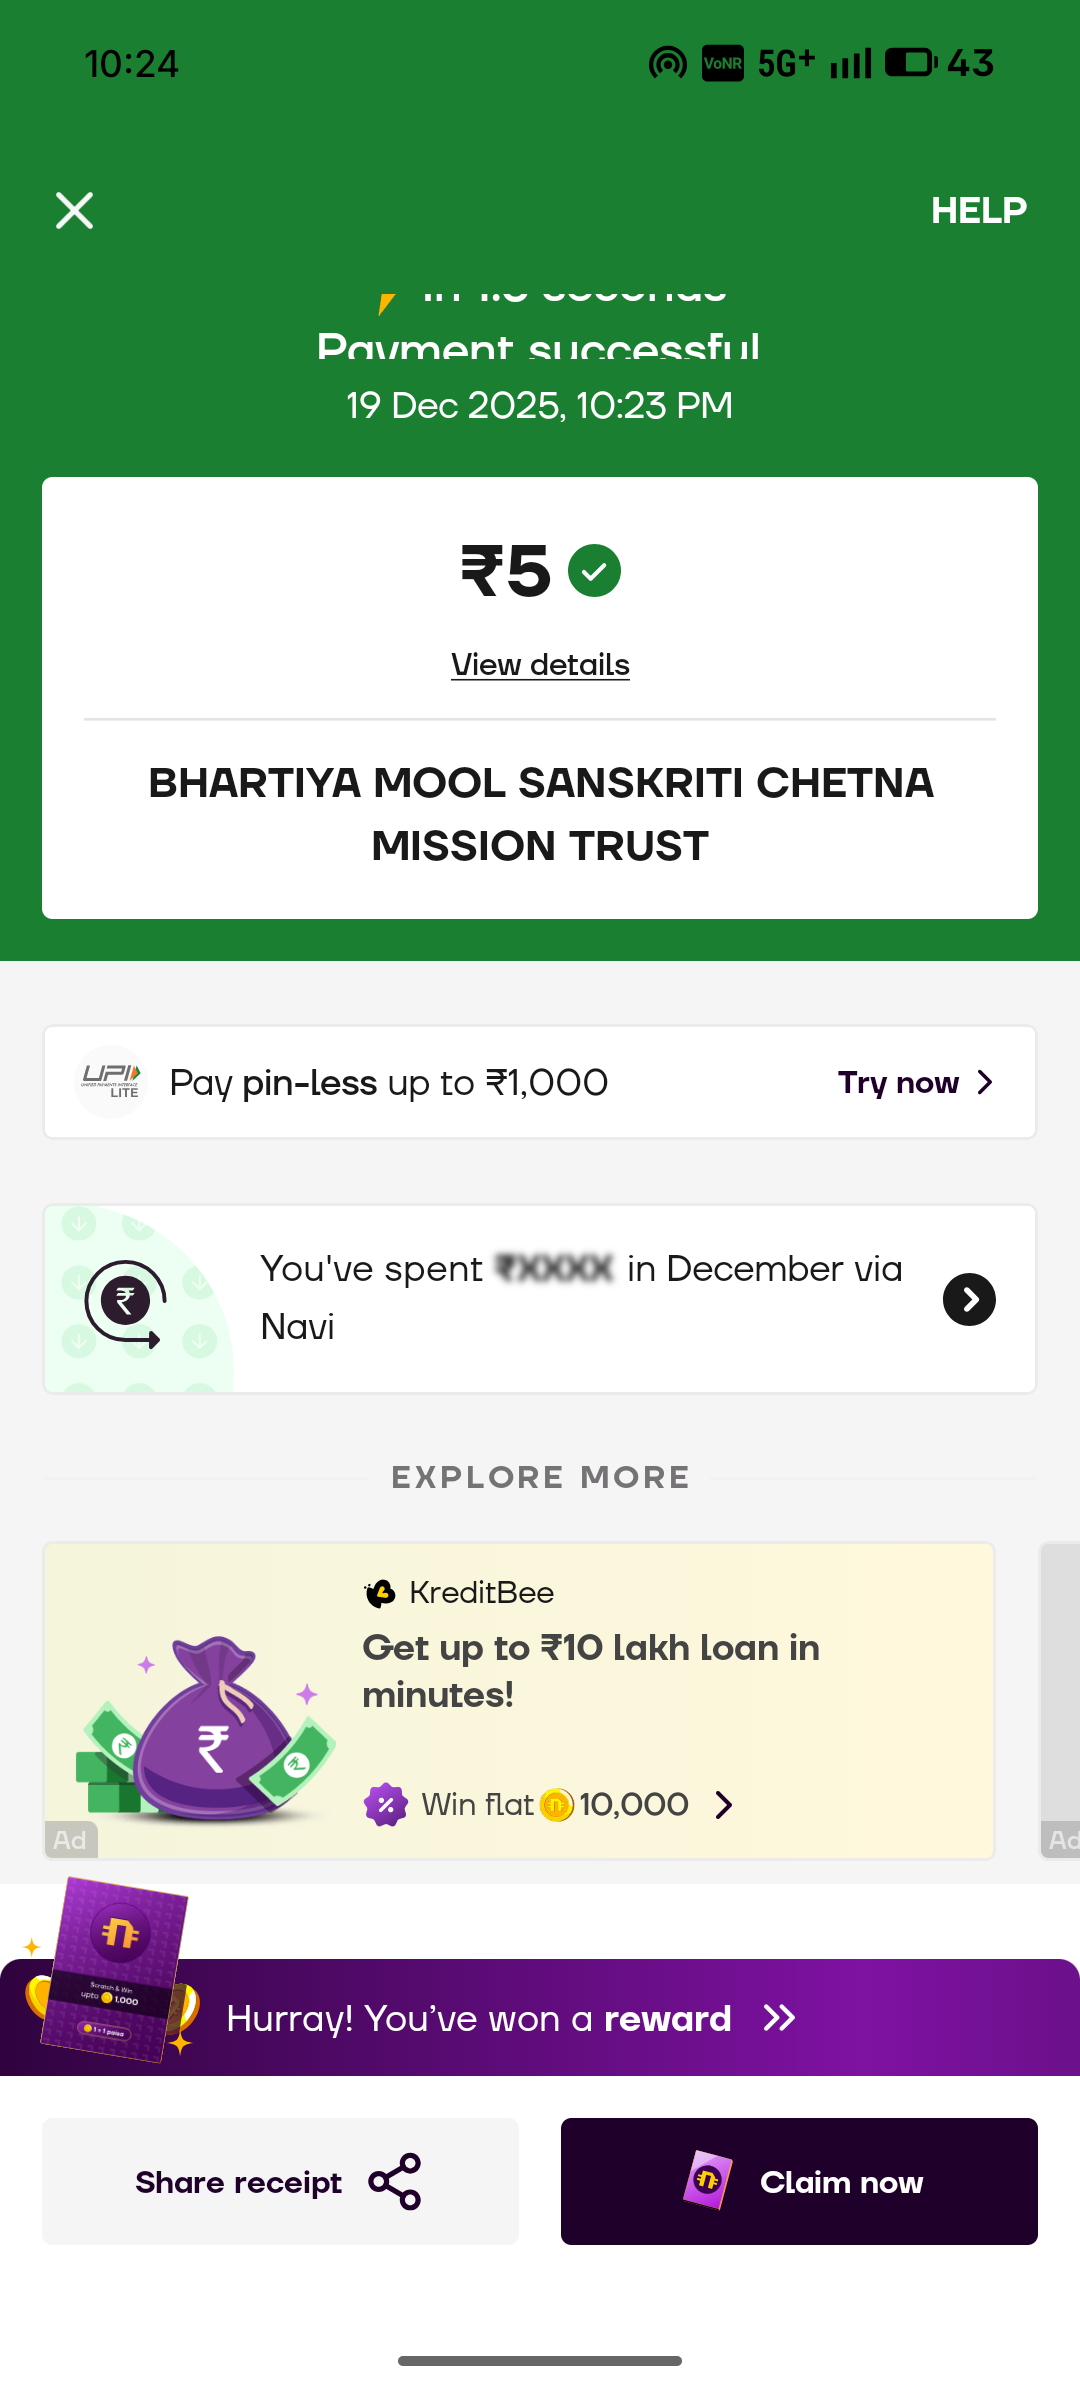Image resolution: width=1080 pixels, height=2392 pixels.
Task: Open the reward banner double arrow
Action: click(x=779, y=2018)
